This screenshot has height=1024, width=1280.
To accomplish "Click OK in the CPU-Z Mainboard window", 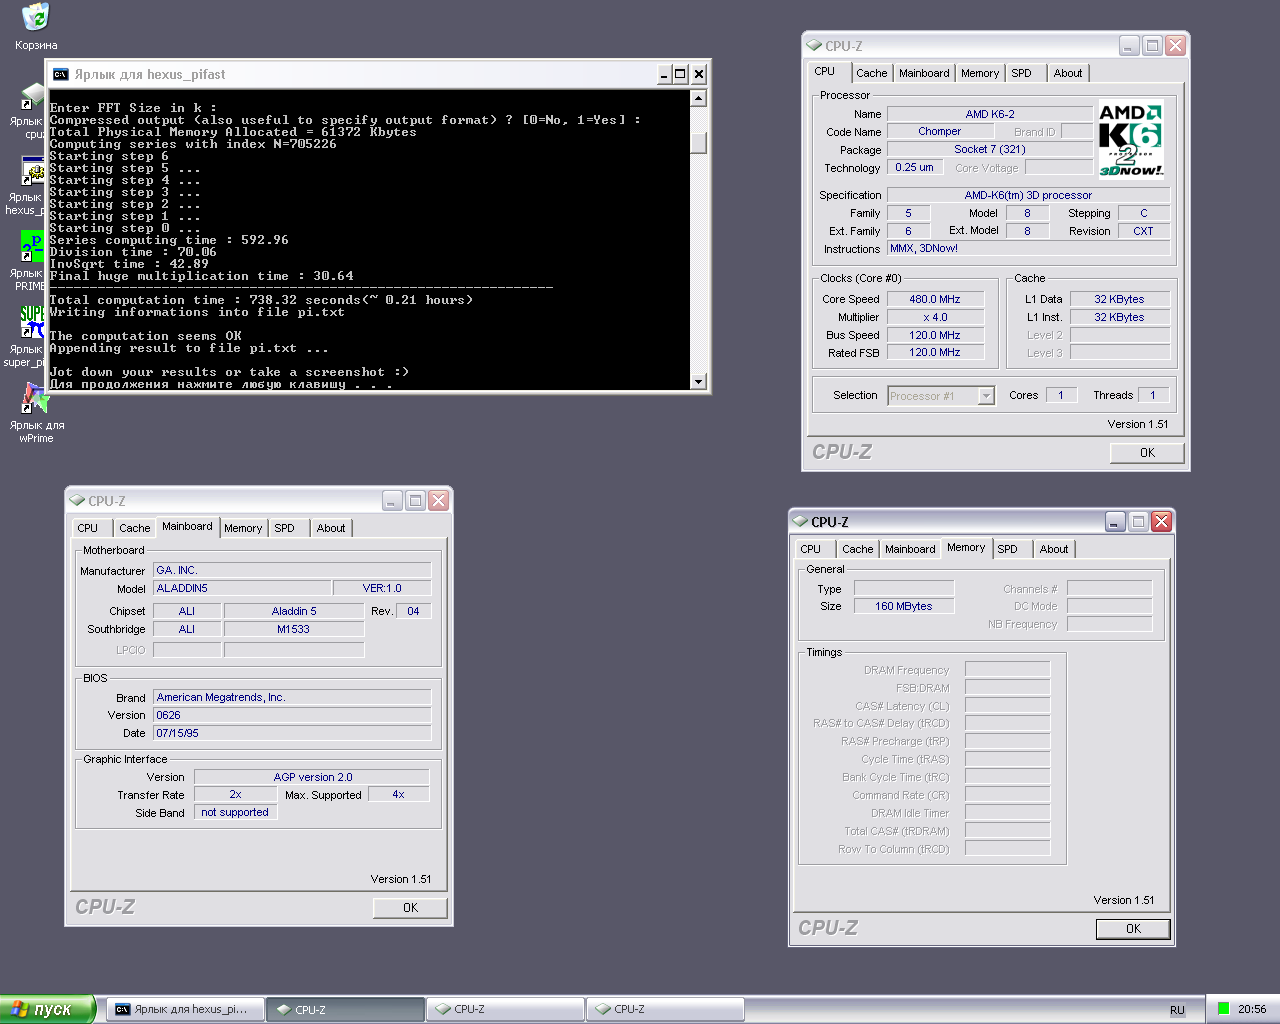I will [410, 908].
